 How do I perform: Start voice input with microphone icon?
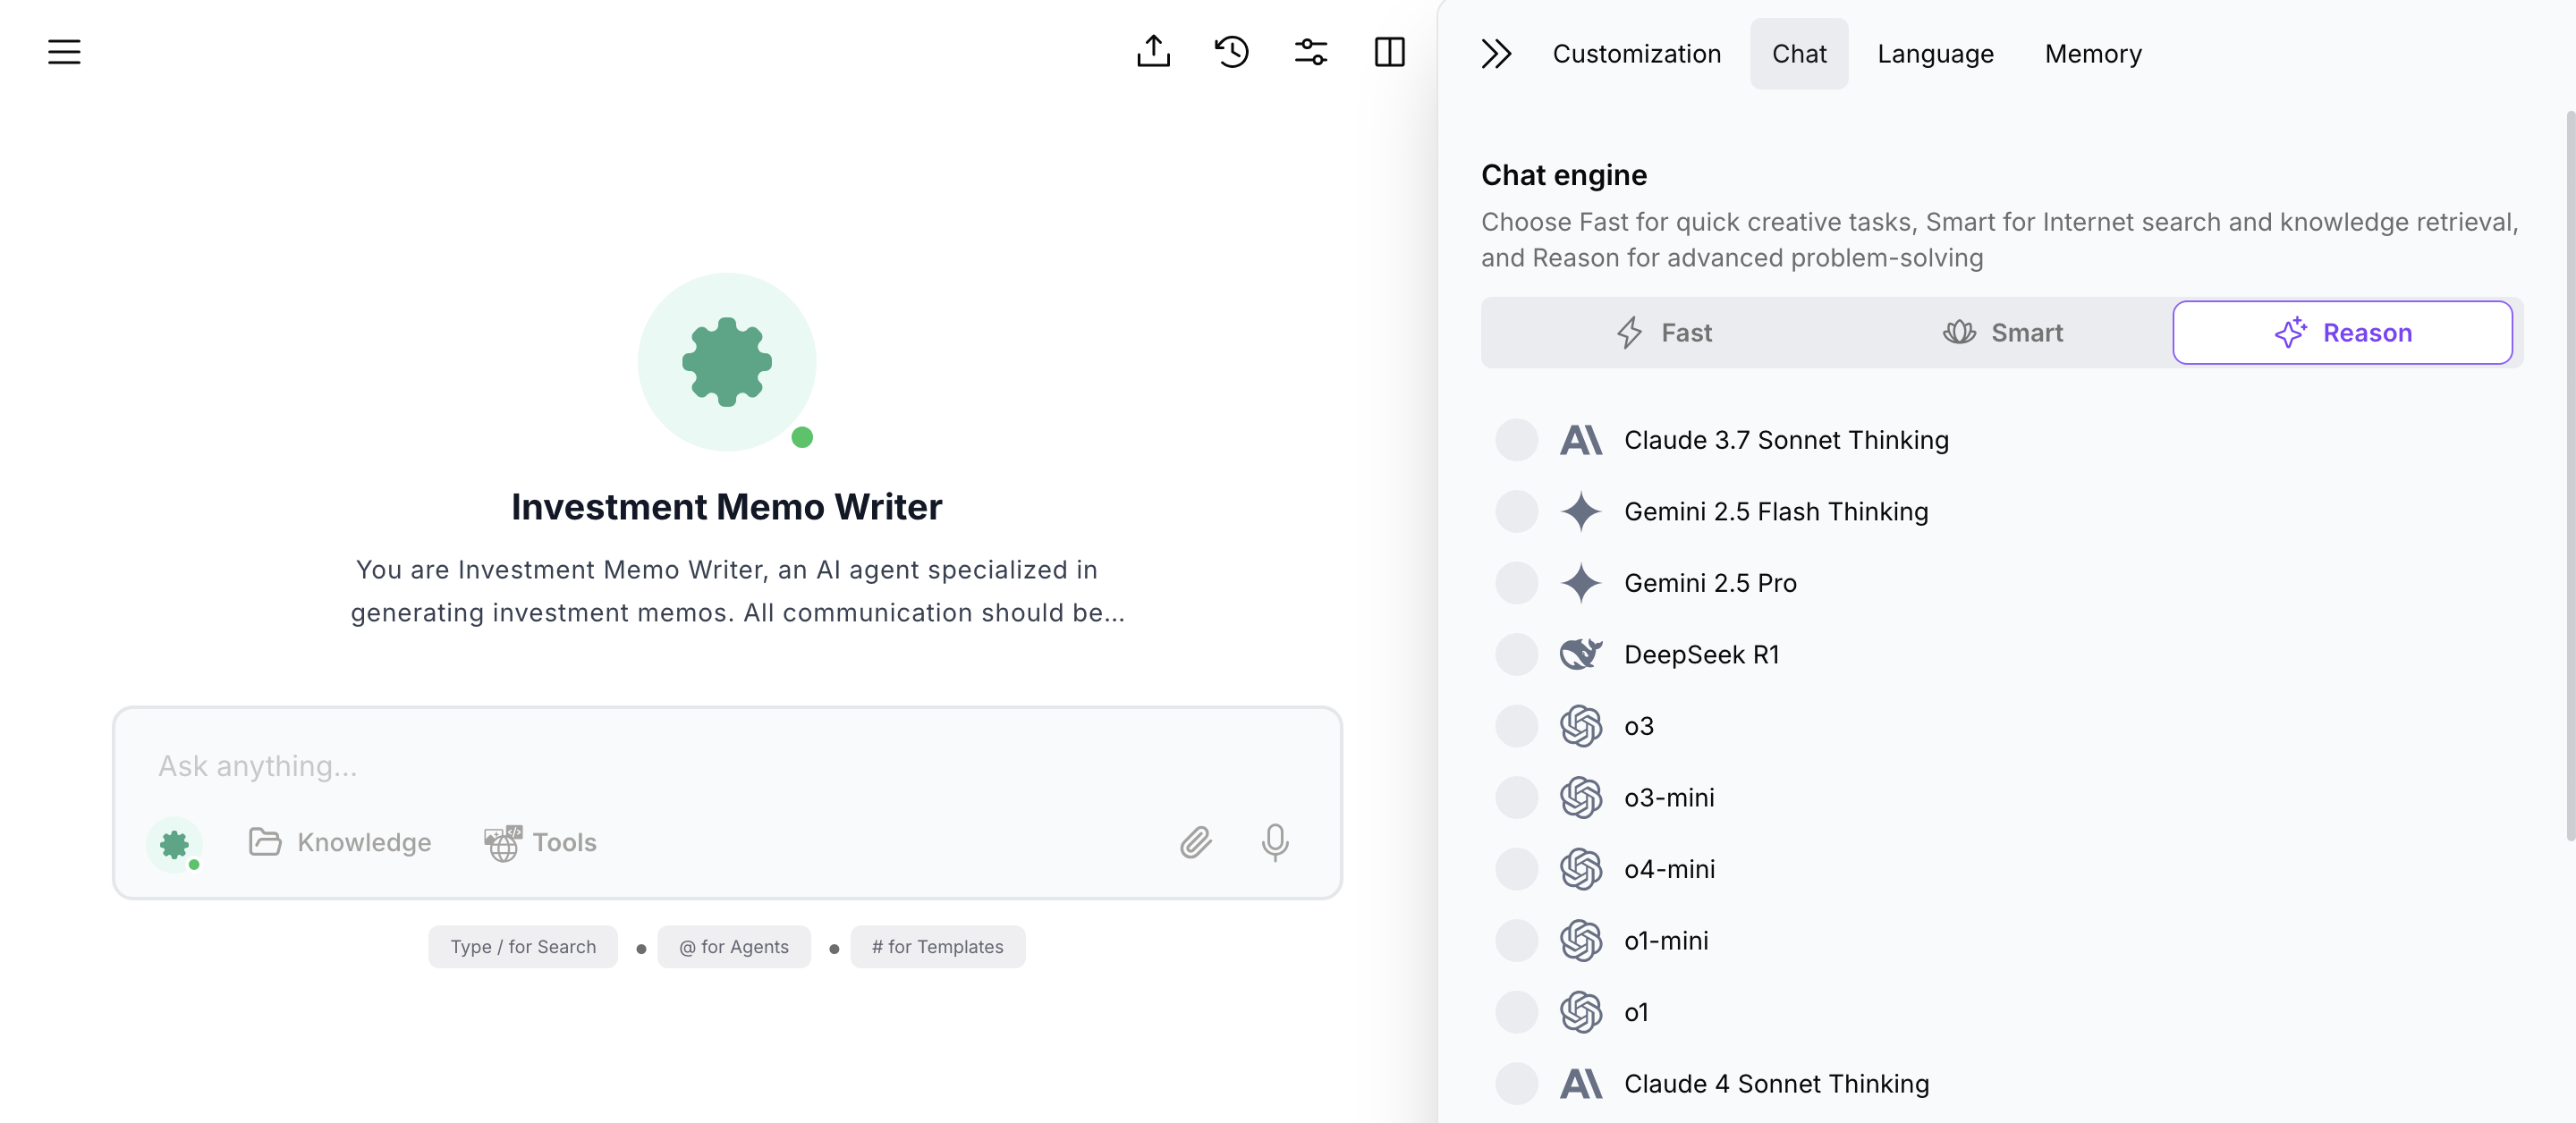1275,843
